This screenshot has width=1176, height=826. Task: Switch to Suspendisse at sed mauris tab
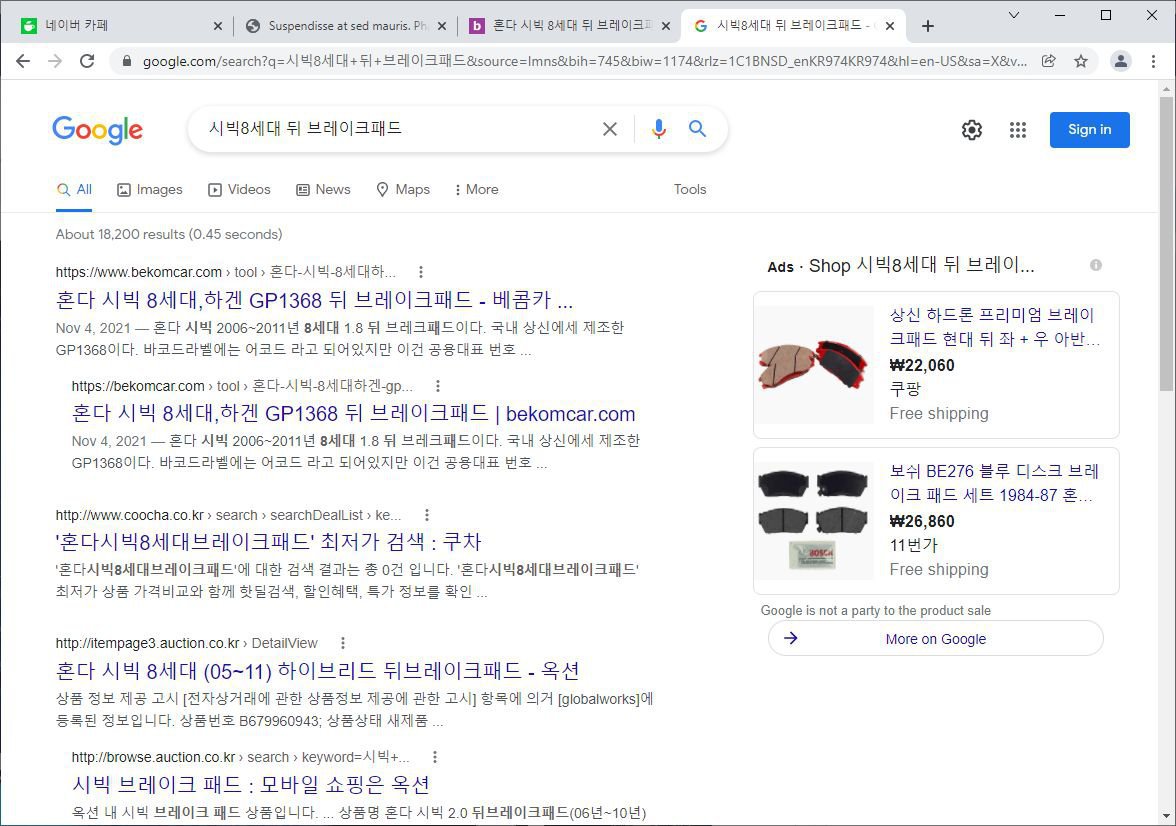tap(345, 26)
